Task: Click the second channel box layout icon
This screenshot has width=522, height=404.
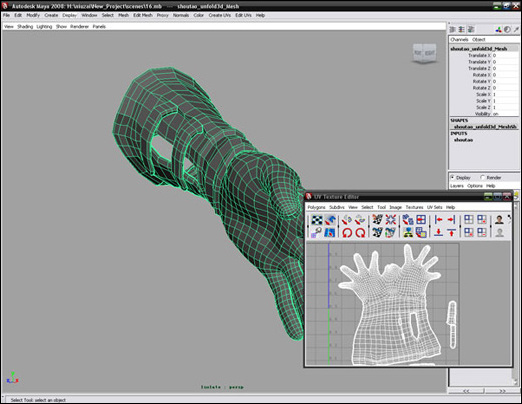Action: click(462, 30)
